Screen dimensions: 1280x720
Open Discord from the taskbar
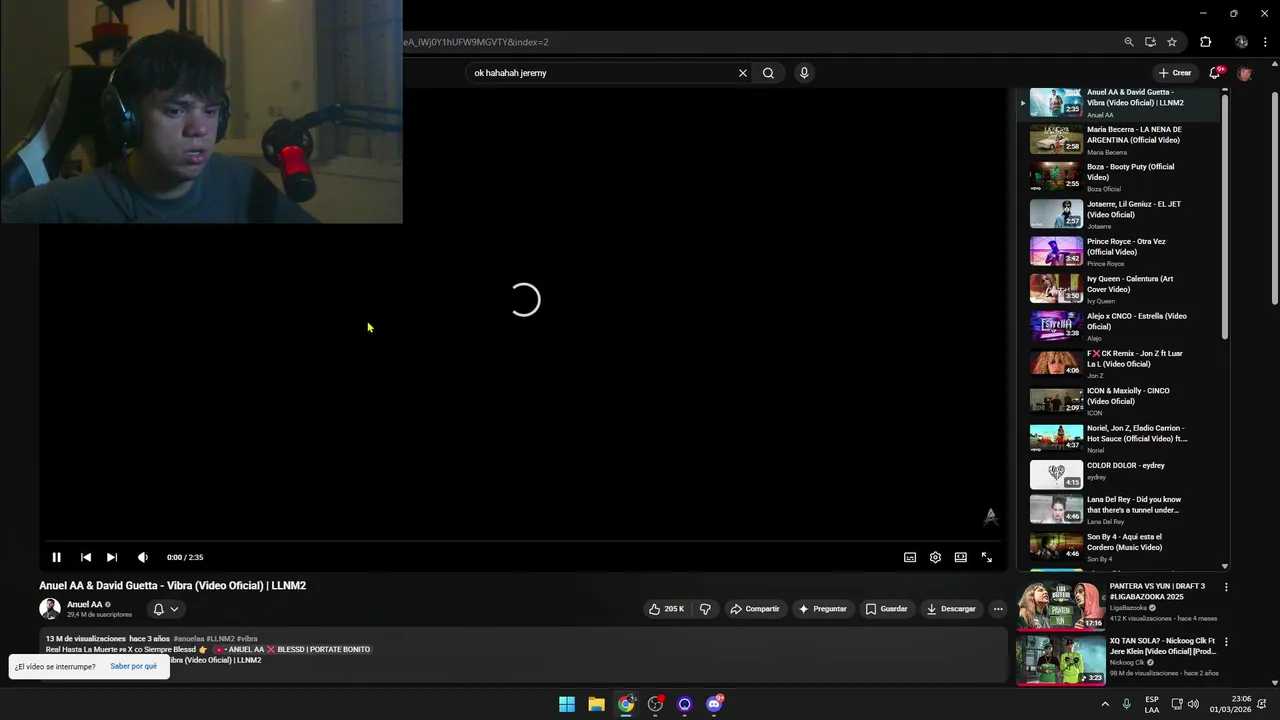714,704
